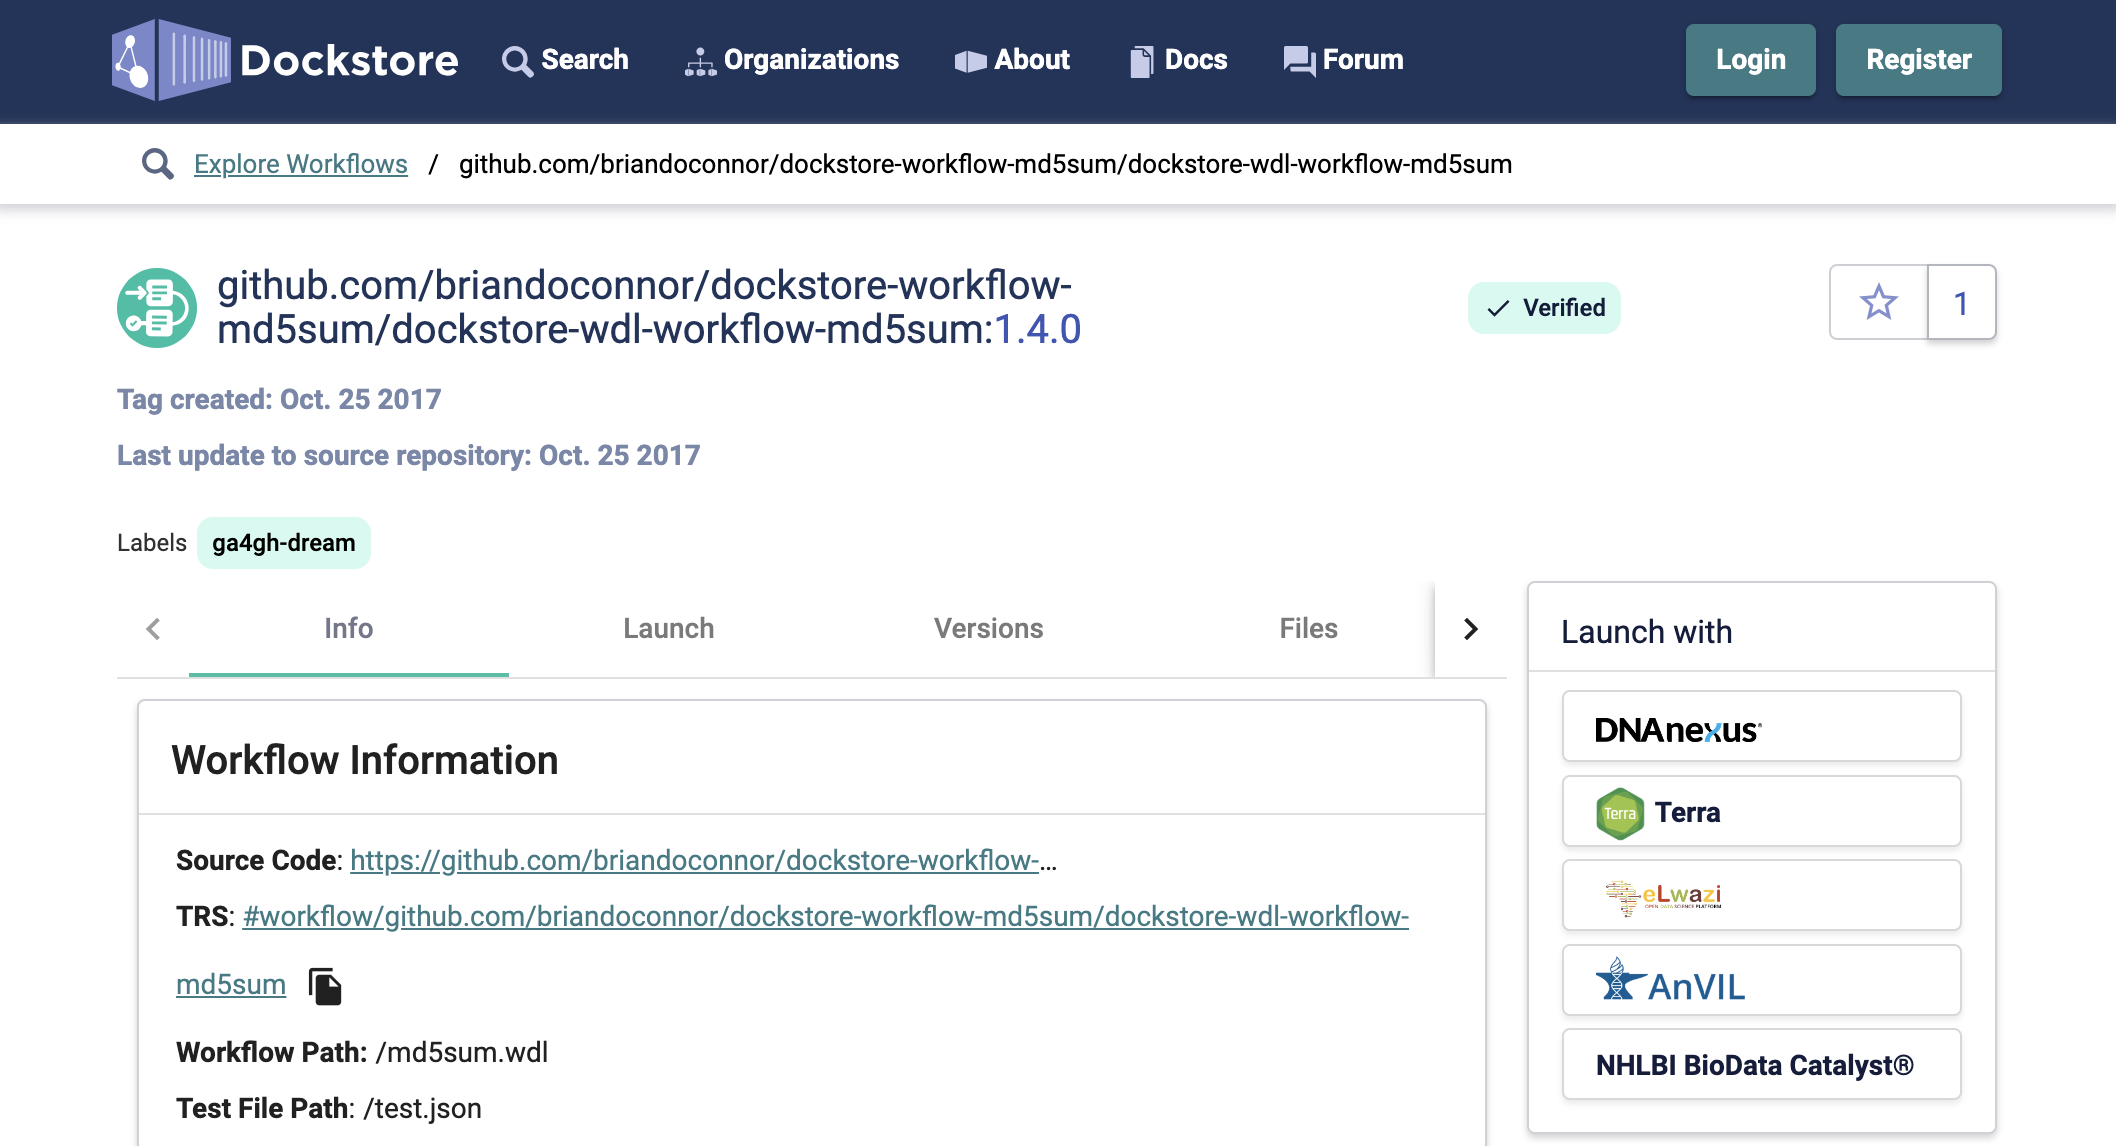This screenshot has height=1146, width=2116.
Task: Open the source code GitHub link
Action: tap(703, 860)
